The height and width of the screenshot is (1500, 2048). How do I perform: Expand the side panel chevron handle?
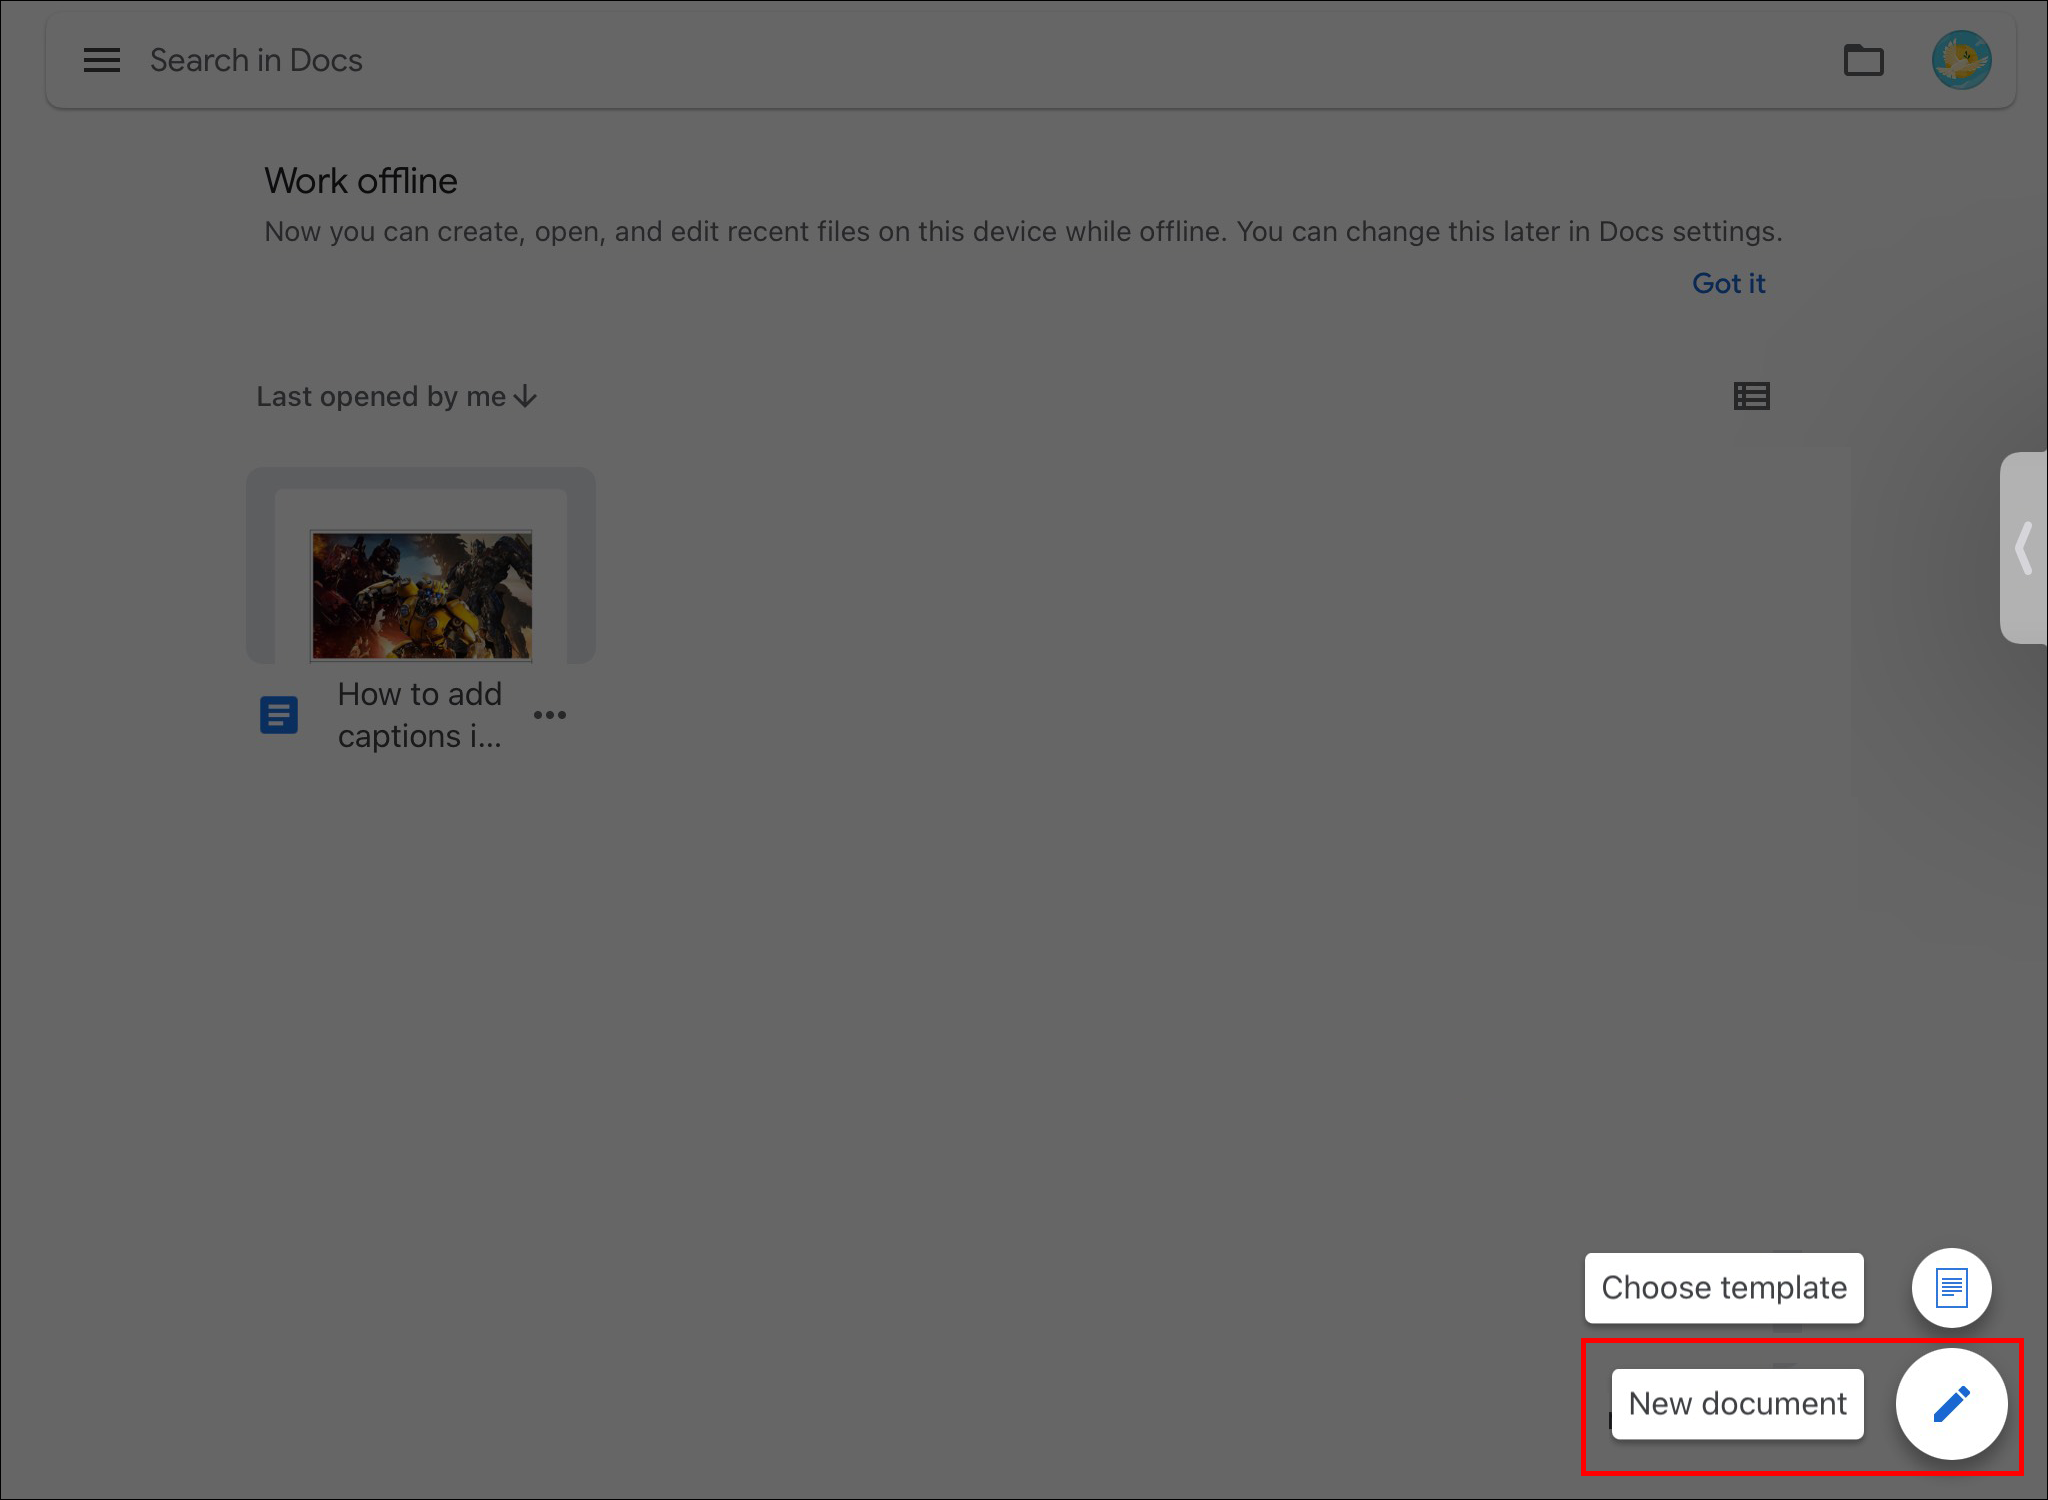pos(2024,548)
